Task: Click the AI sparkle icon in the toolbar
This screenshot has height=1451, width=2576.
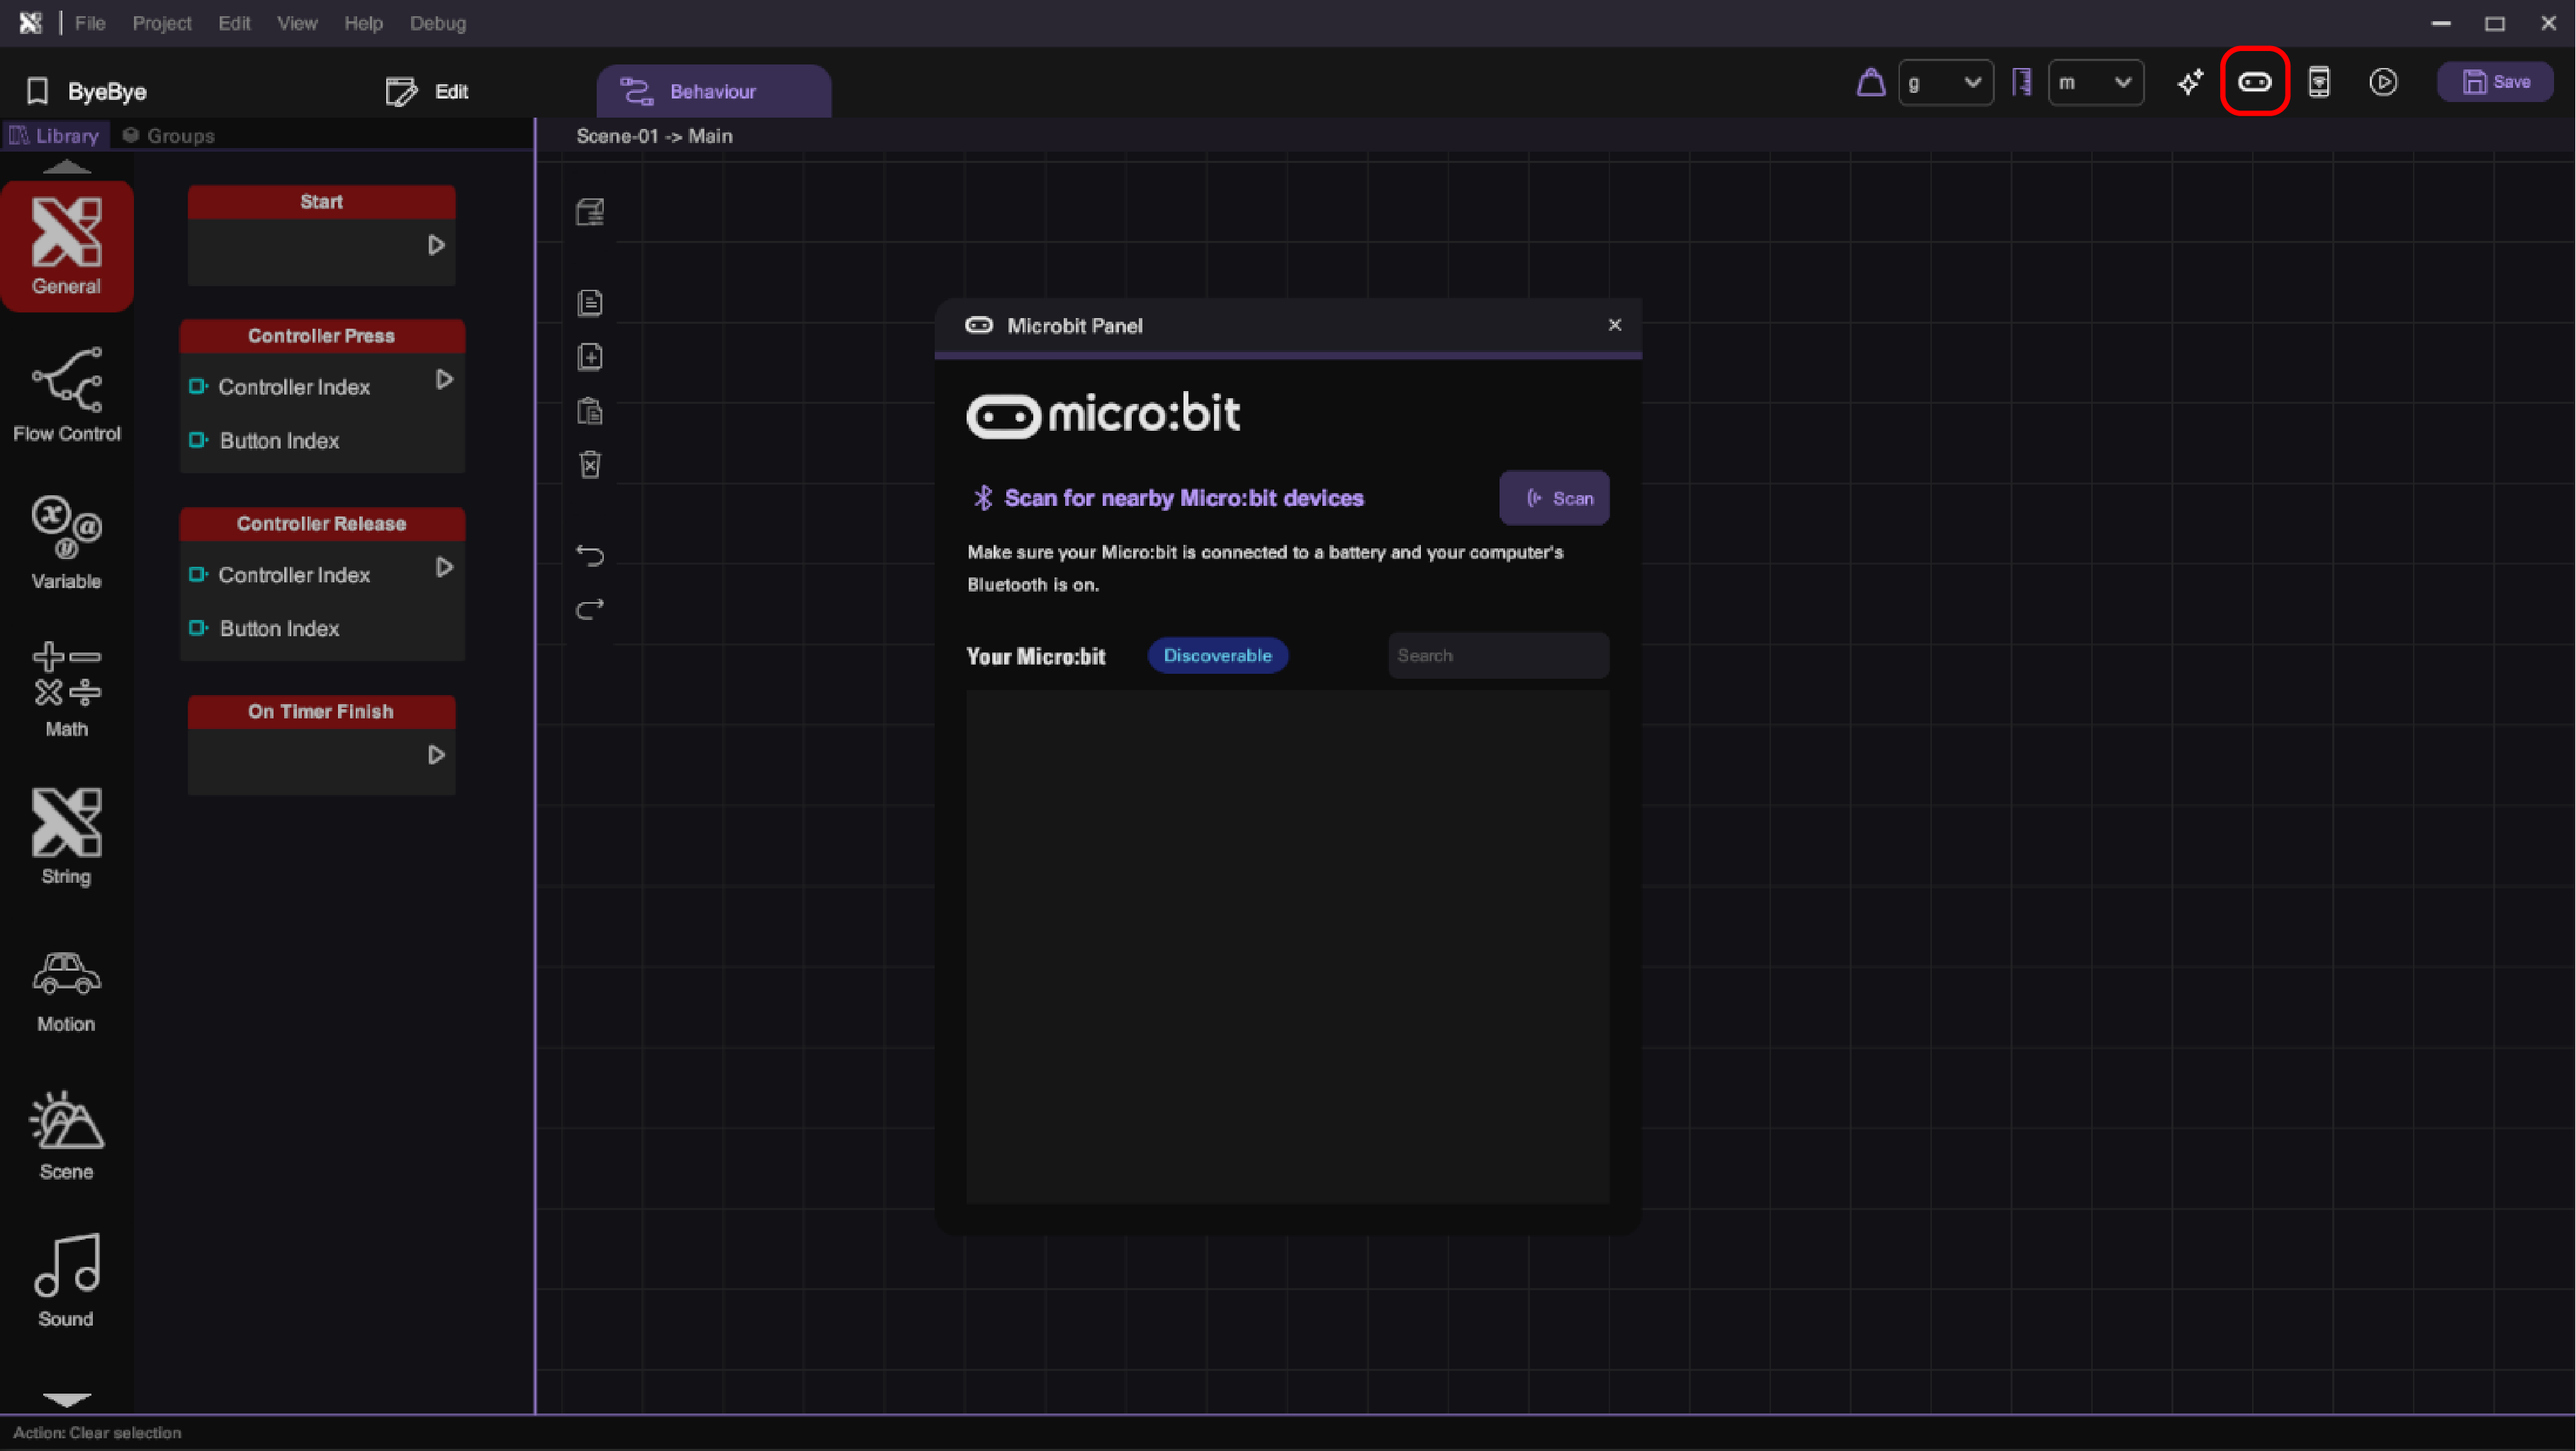Action: tap(2190, 82)
